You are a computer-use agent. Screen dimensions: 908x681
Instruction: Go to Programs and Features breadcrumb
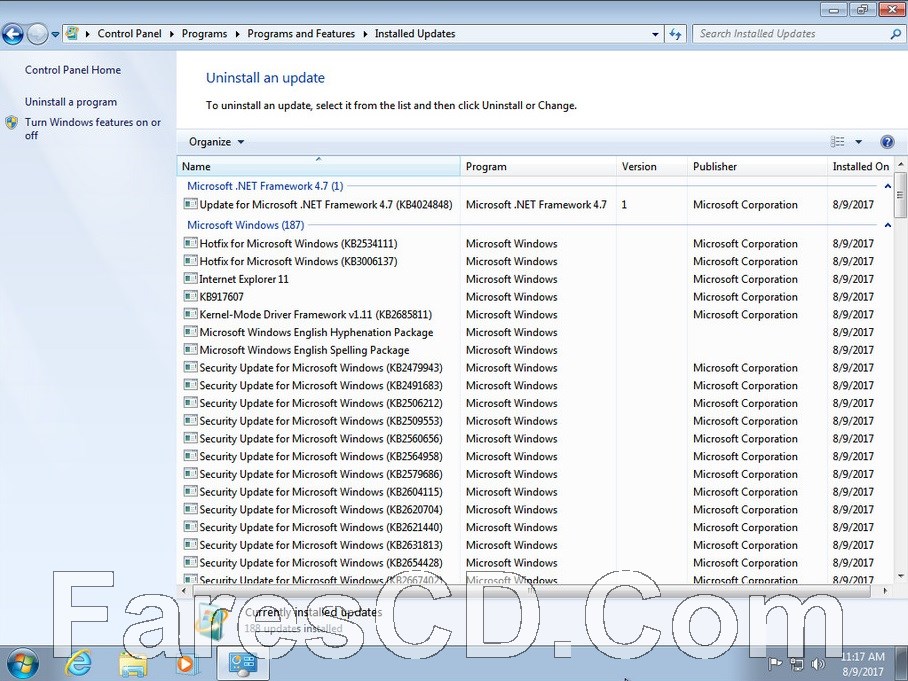301,34
